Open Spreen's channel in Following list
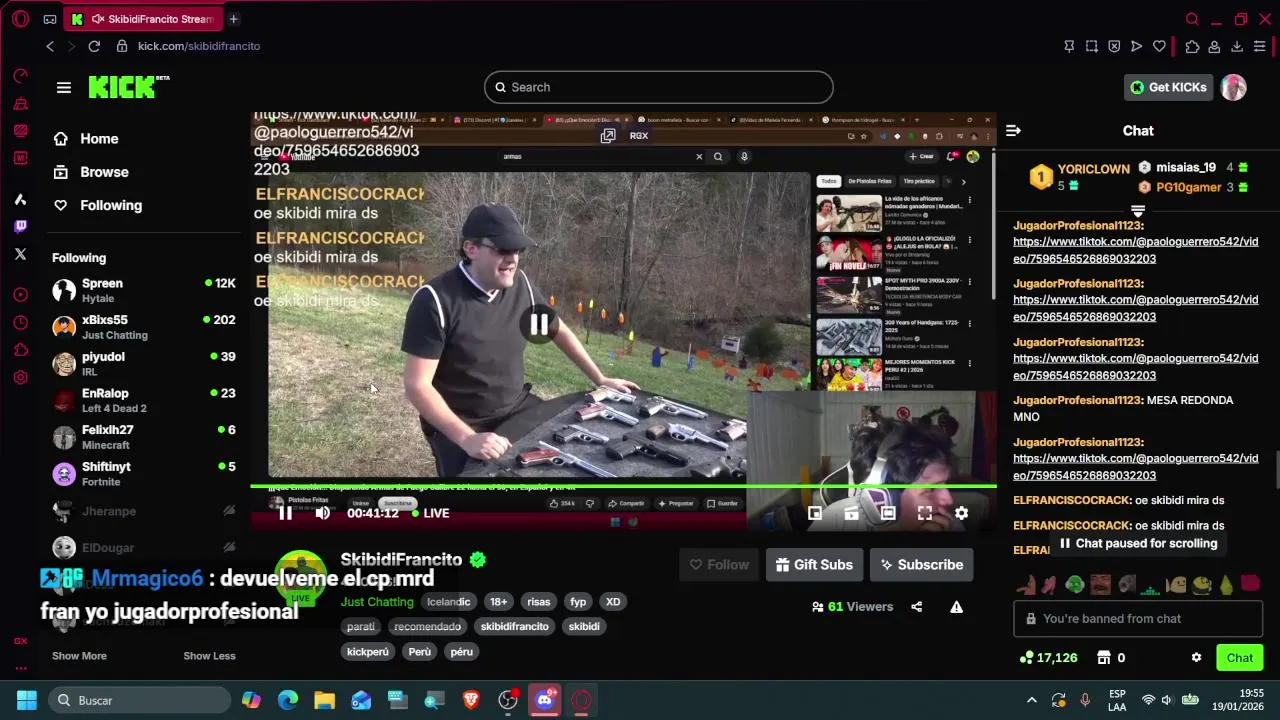This screenshot has height=720, width=1280. pyautogui.click(x=144, y=290)
